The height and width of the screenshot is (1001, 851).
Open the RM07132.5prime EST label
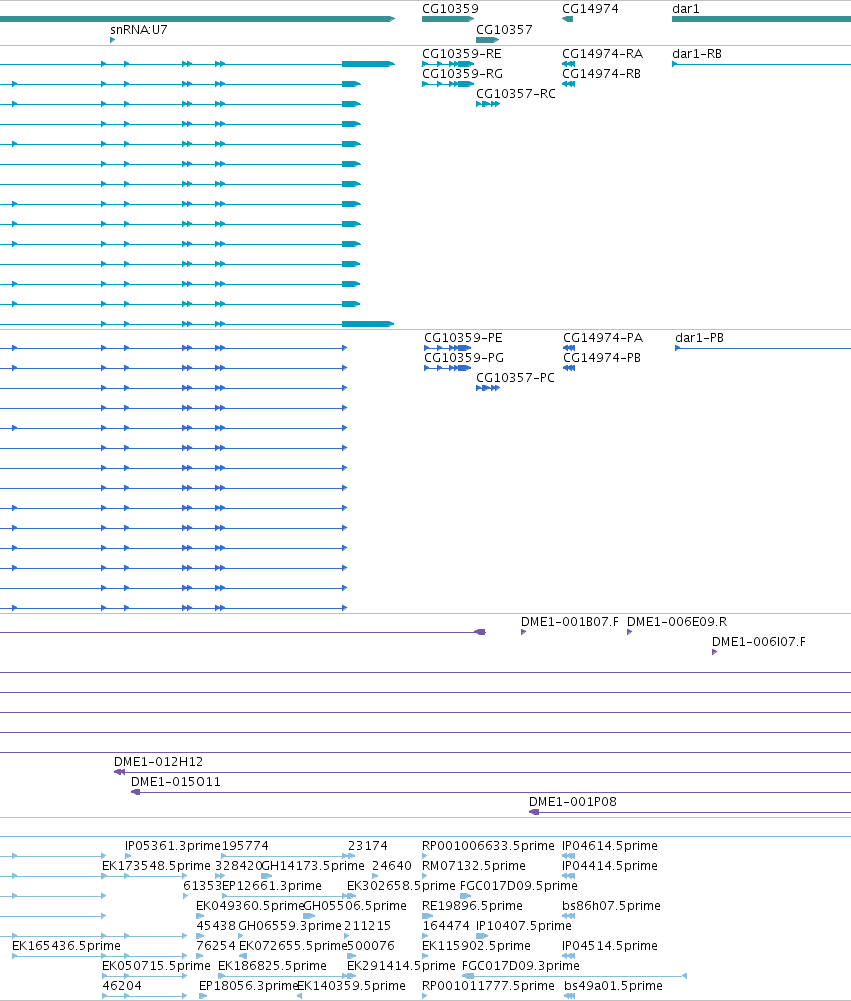[474, 866]
